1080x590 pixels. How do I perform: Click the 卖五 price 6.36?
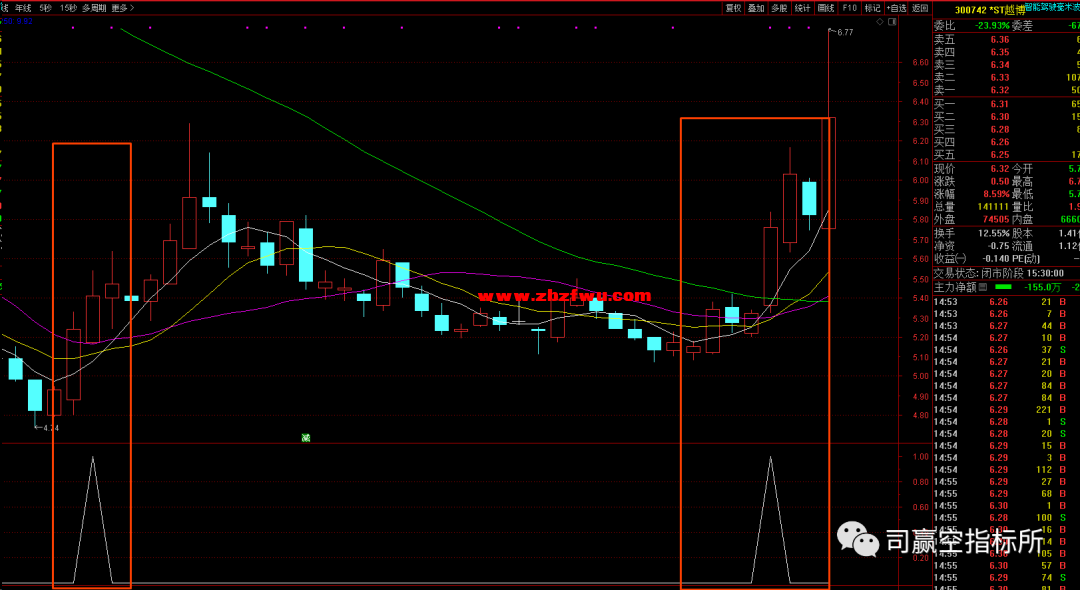[999, 39]
